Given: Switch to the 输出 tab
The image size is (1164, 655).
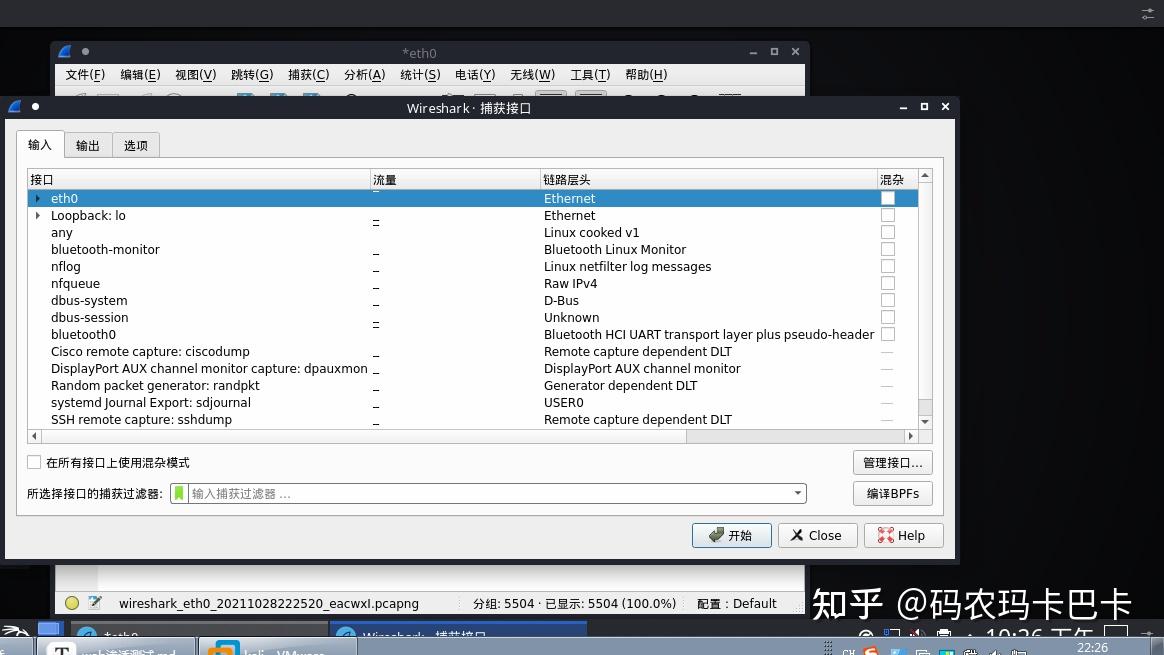Looking at the screenshot, I should [88, 146].
